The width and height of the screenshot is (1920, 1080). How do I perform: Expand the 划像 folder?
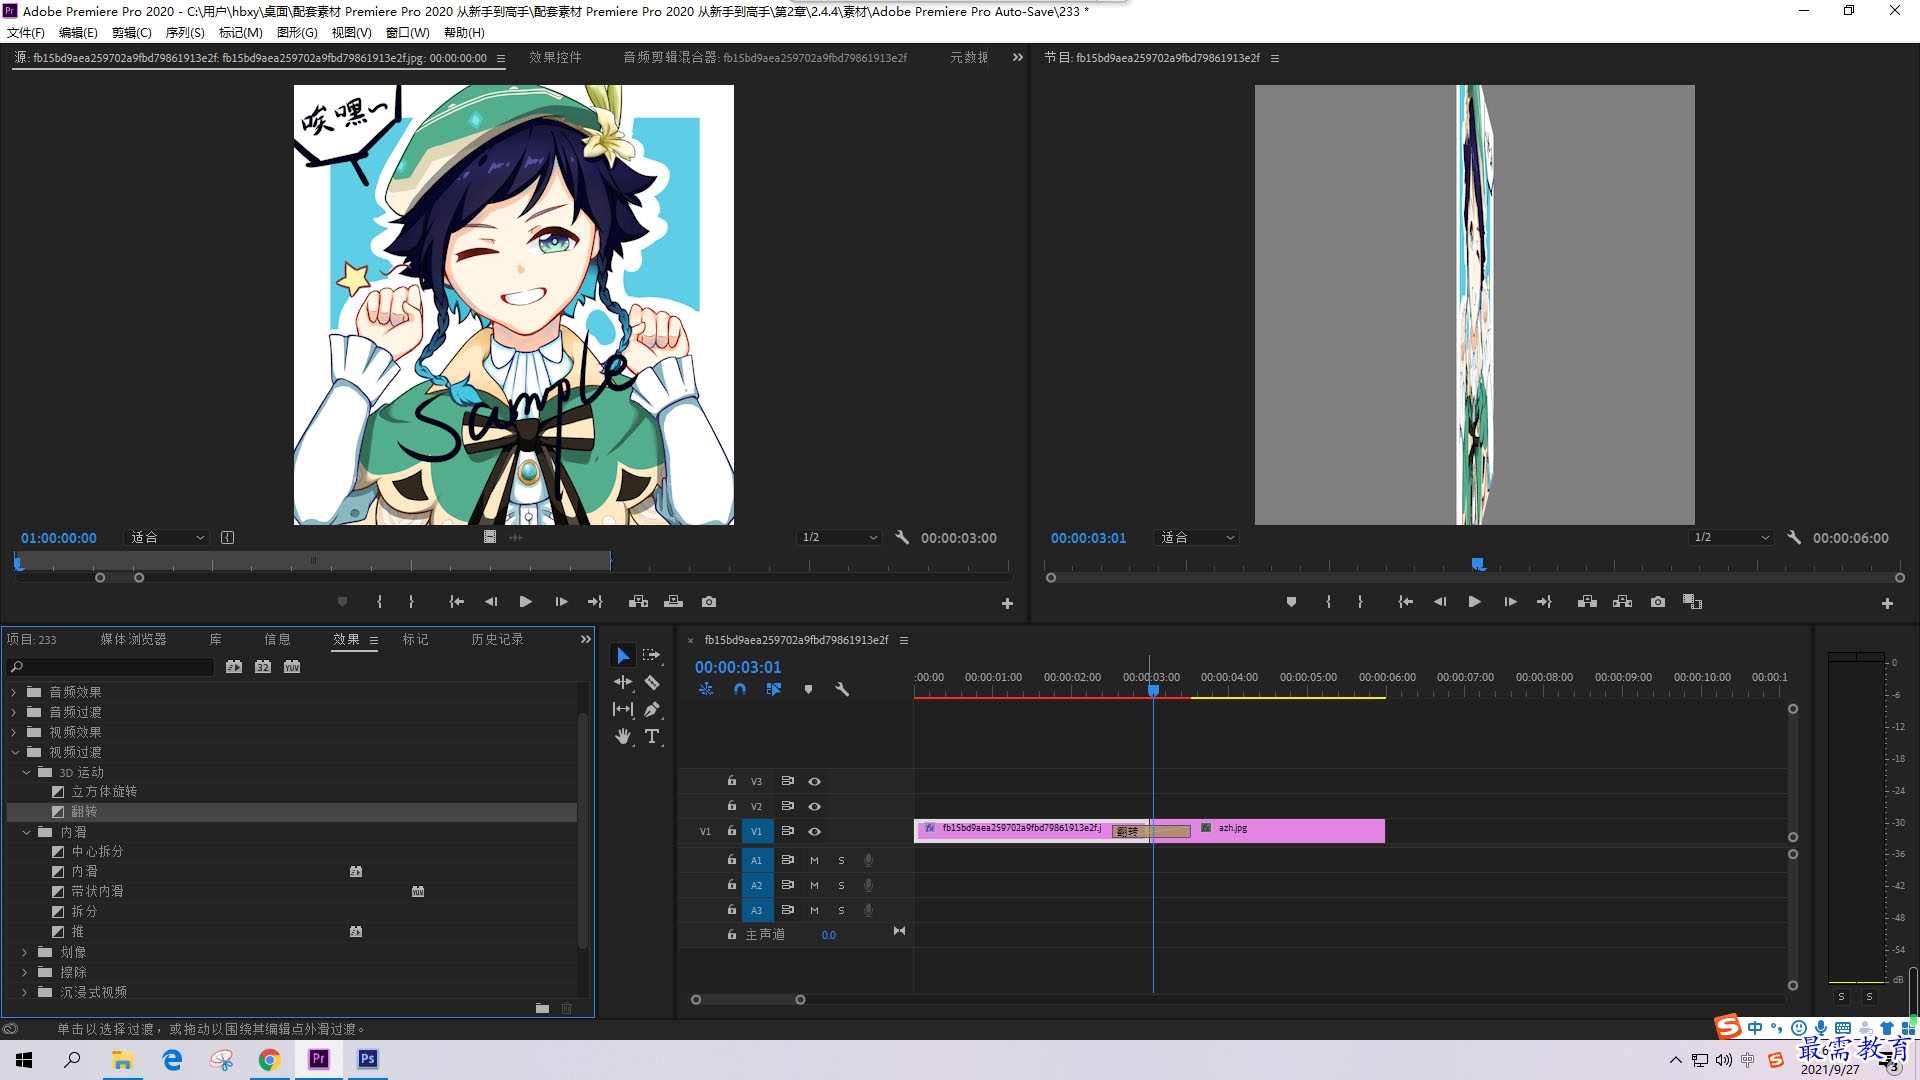[26, 952]
